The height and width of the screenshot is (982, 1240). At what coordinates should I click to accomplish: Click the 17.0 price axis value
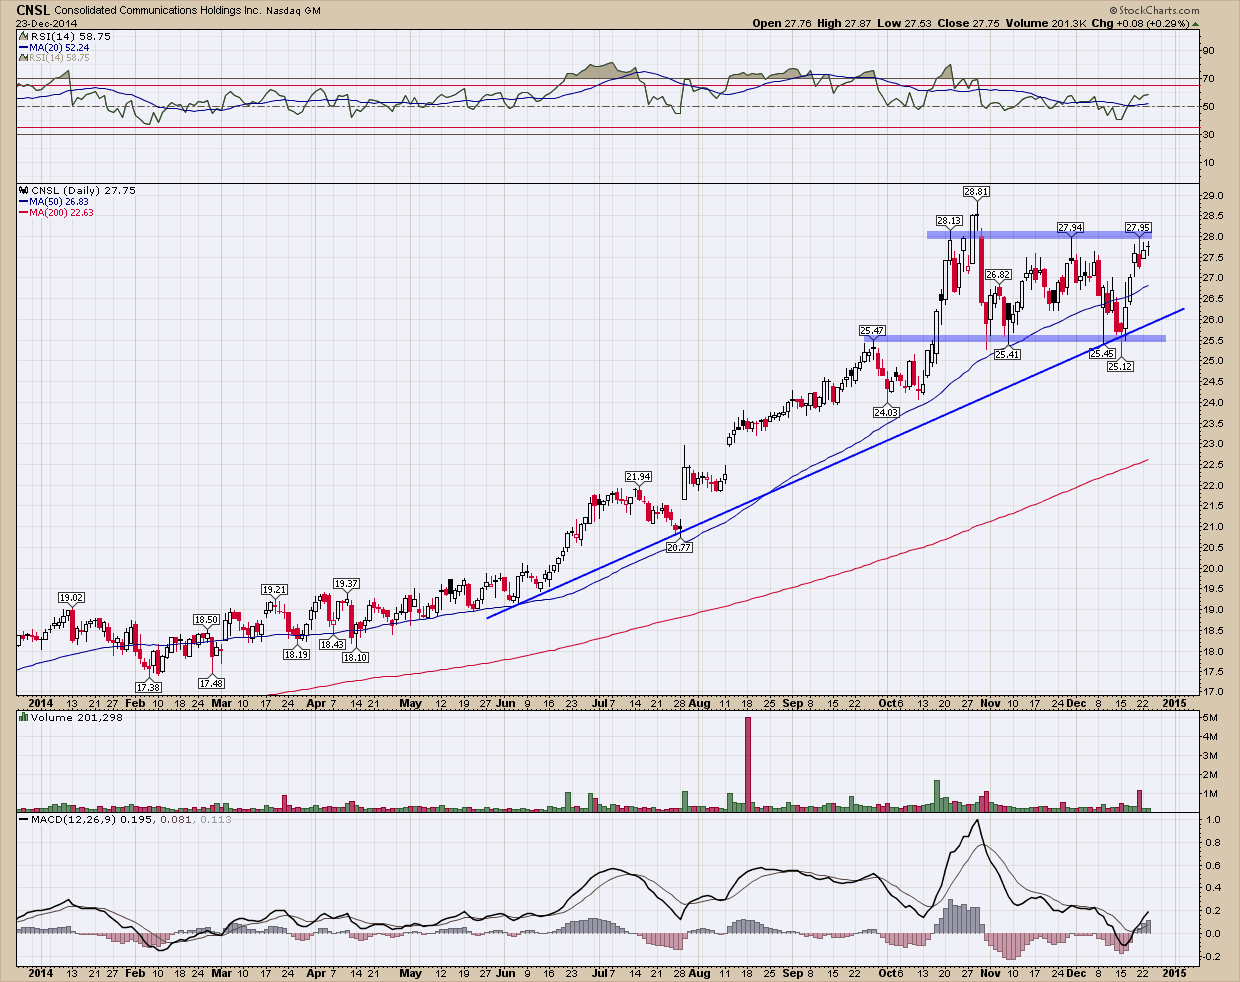point(1213,692)
